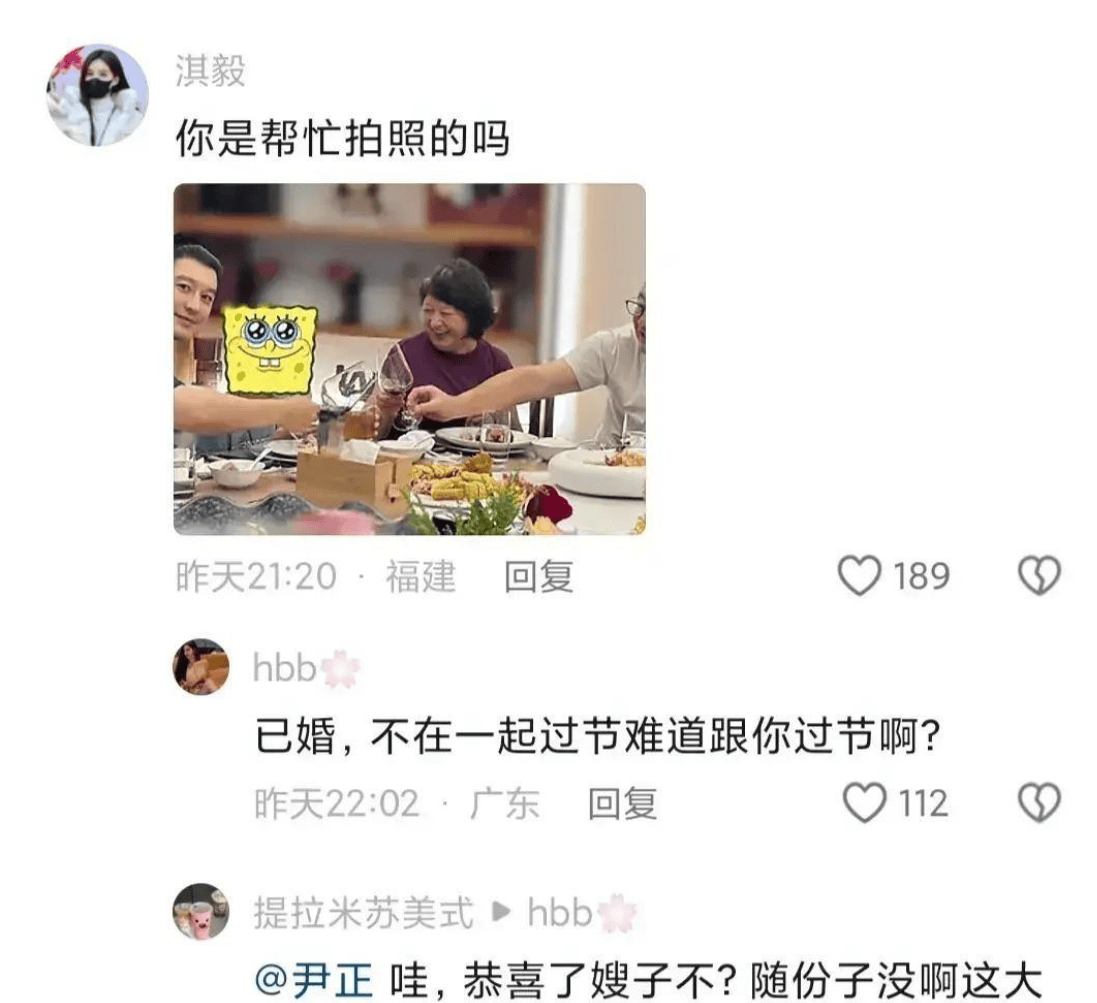
Task: Open replied-to user hbb after arrow
Action: (560, 913)
